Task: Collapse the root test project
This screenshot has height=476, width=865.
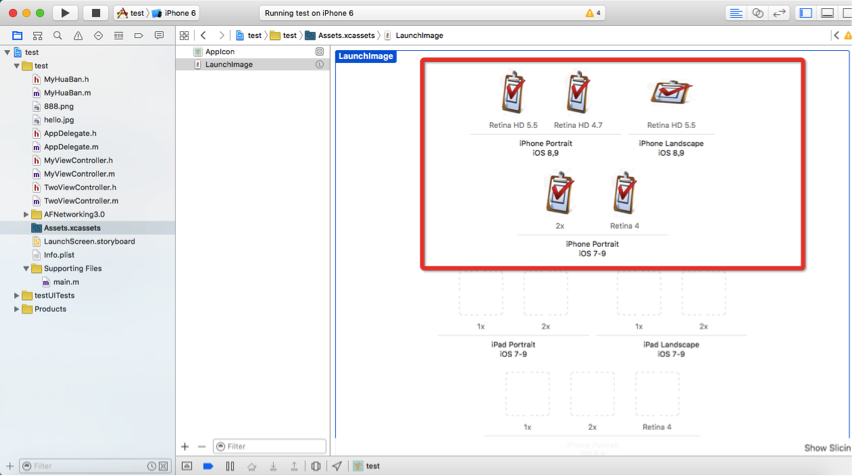Action: (x=7, y=52)
